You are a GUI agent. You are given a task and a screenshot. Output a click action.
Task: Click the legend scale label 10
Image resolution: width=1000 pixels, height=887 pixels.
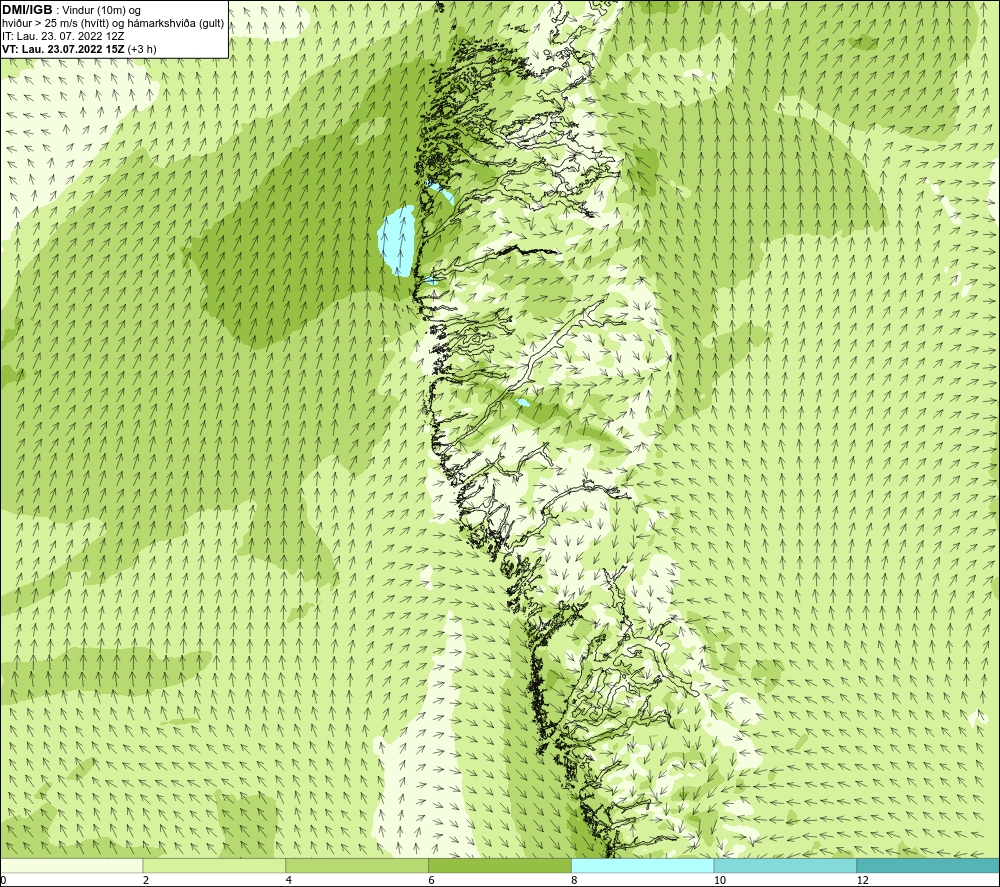(719, 881)
